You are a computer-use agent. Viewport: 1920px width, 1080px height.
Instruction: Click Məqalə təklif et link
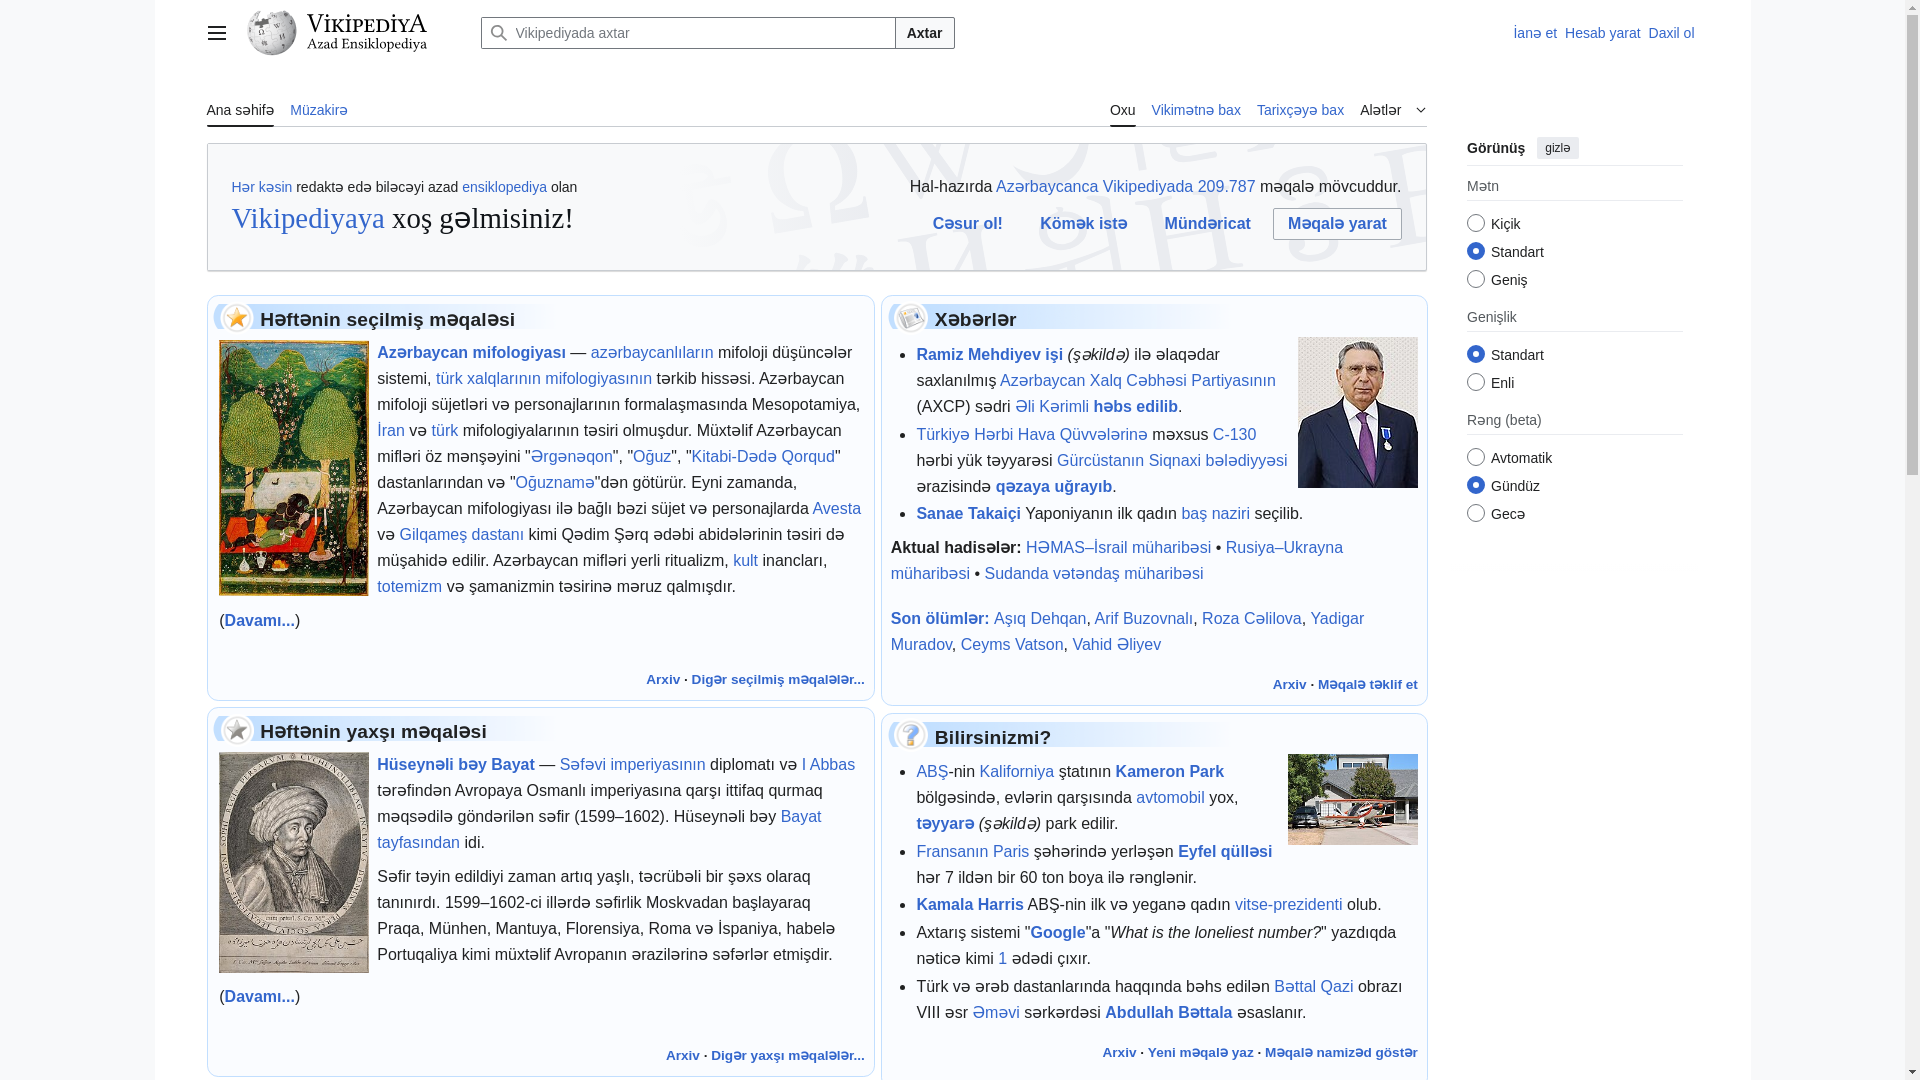[x=1367, y=685]
